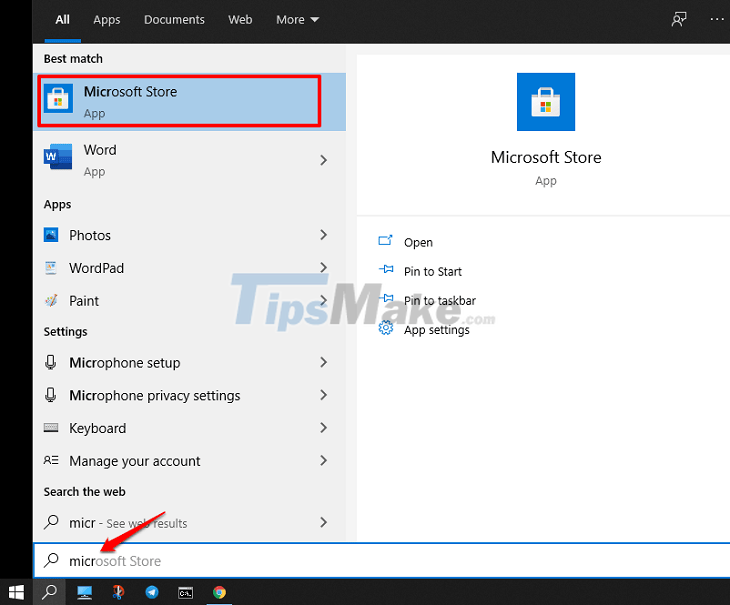Switch to the Documents tab
The width and height of the screenshot is (730, 605).
tap(174, 20)
